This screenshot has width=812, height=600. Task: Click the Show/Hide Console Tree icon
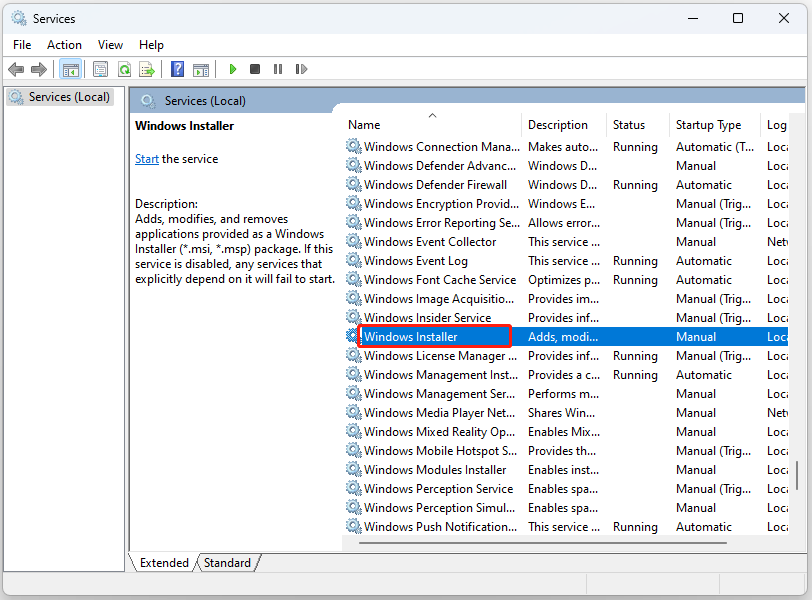tap(70, 69)
